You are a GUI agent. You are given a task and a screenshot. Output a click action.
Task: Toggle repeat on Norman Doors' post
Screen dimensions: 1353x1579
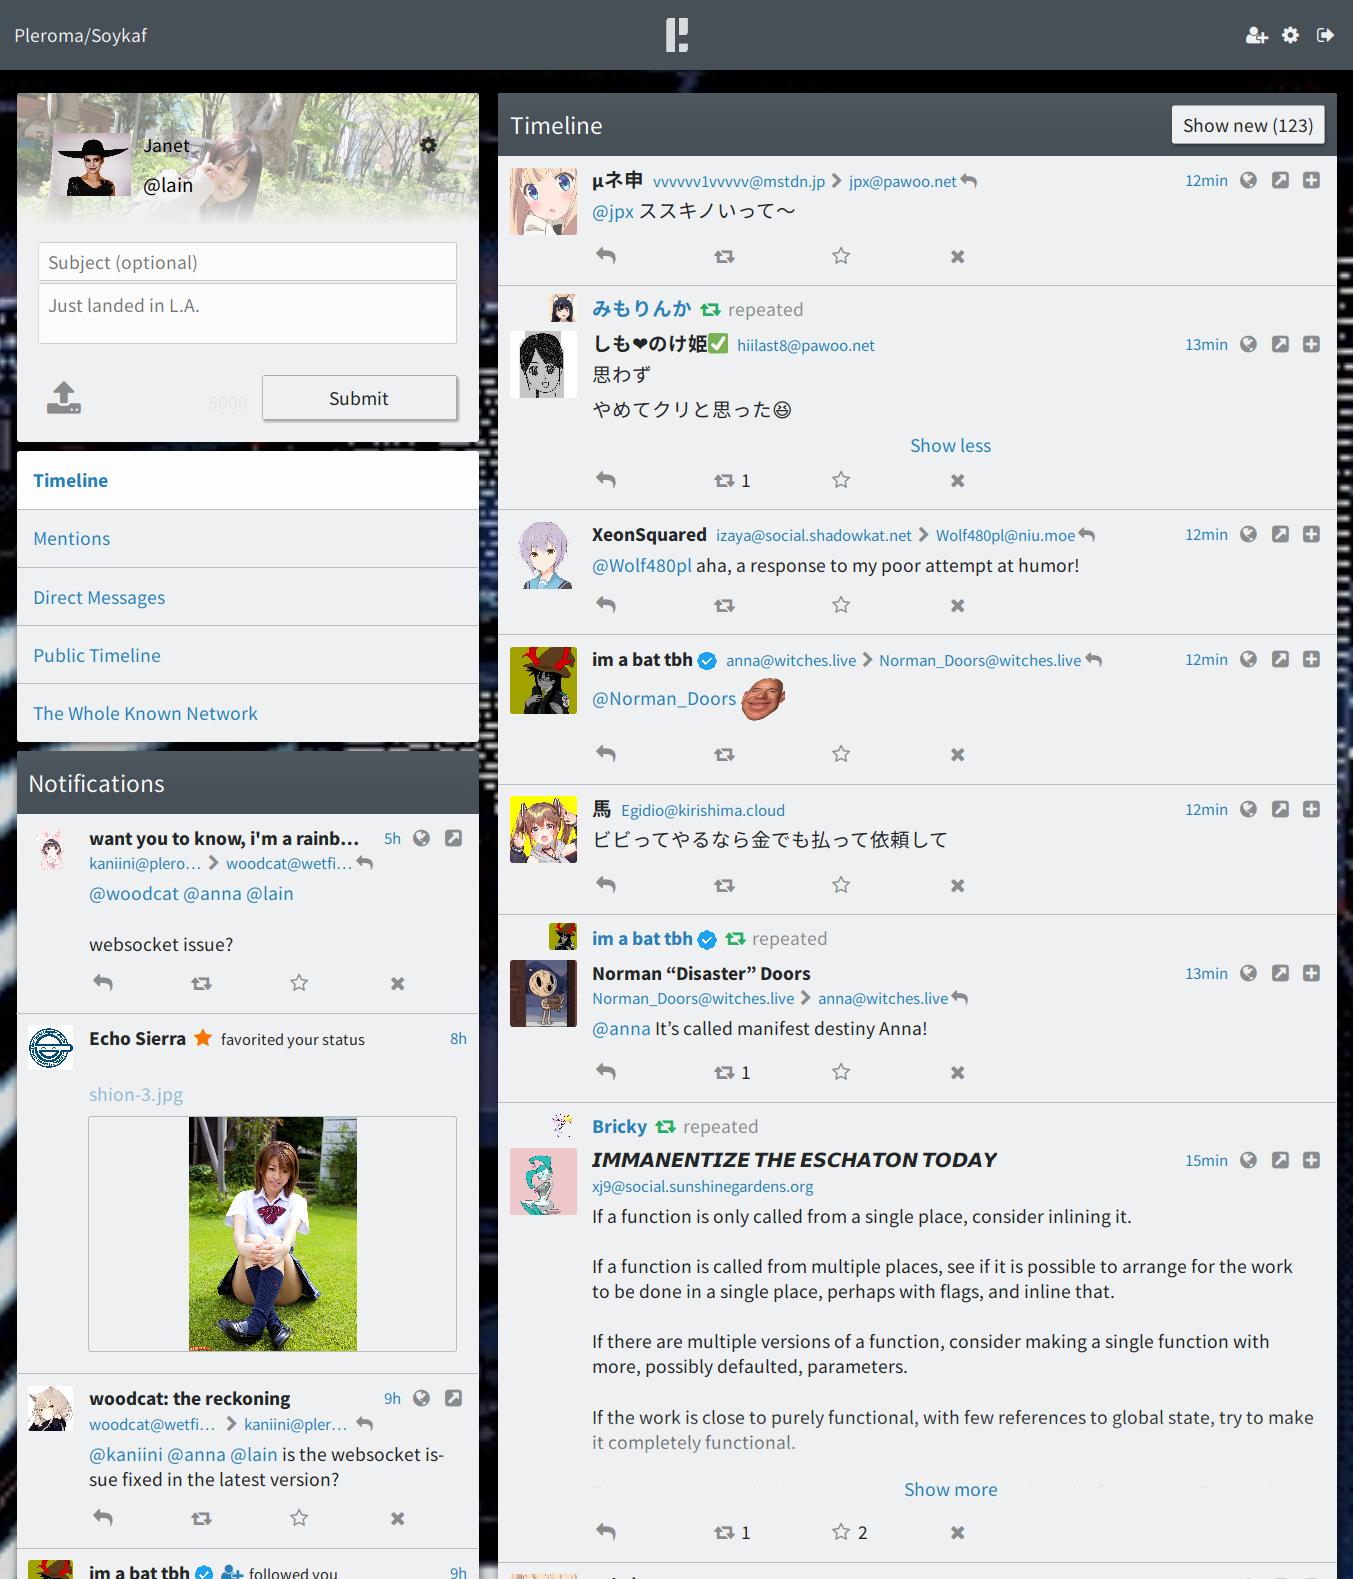[725, 1072]
